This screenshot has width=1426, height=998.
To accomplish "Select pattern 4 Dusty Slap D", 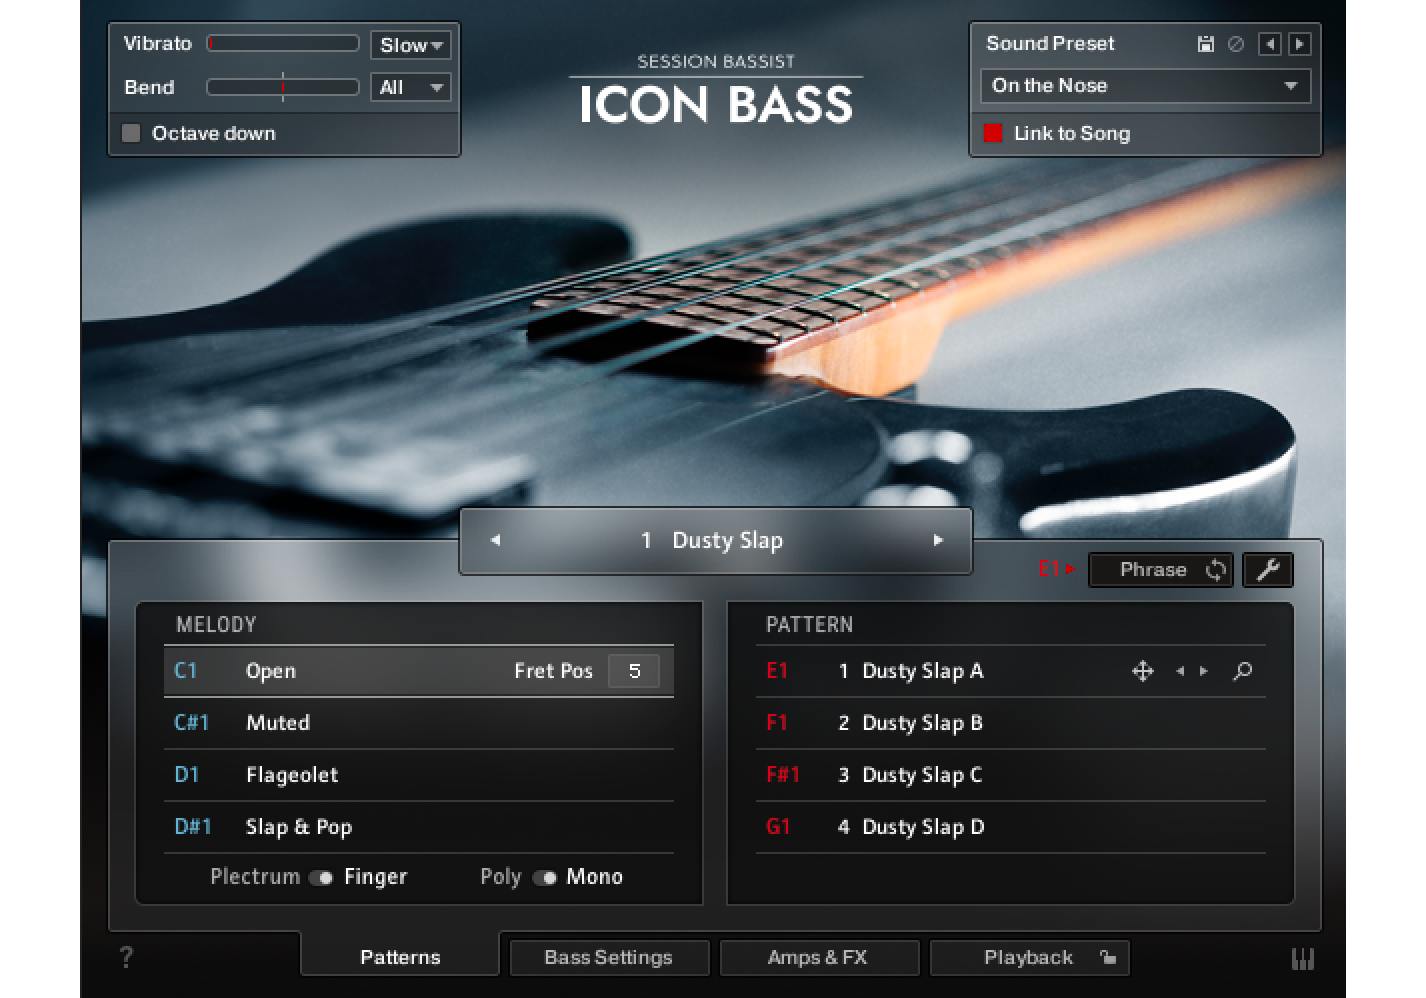I will point(1010,827).
